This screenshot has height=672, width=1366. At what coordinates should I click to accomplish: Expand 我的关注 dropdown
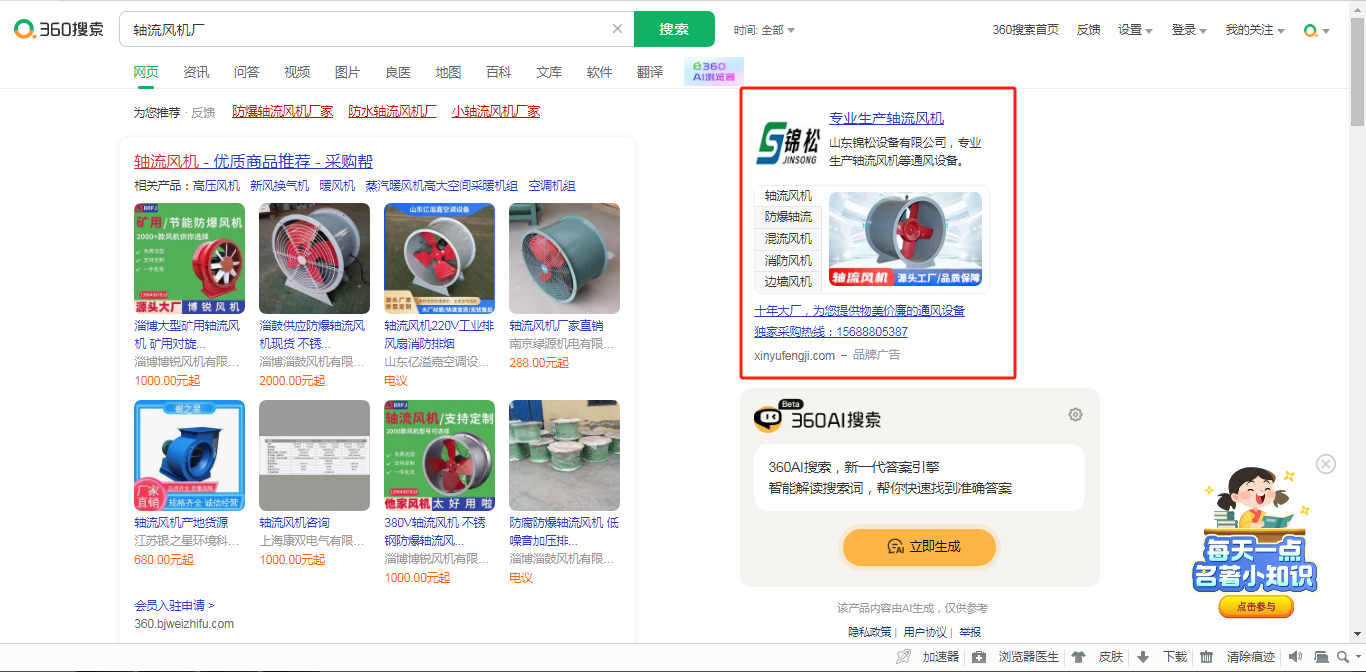tap(1255, 30)
